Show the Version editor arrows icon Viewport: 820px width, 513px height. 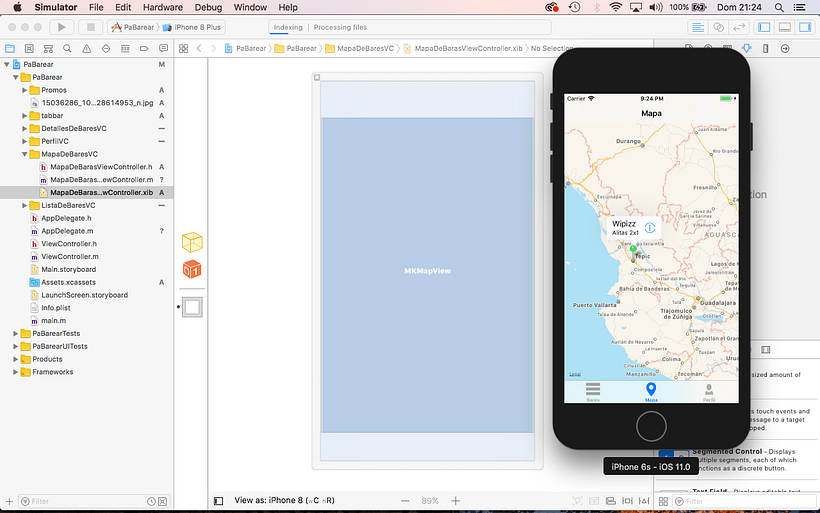coord(739,27)
